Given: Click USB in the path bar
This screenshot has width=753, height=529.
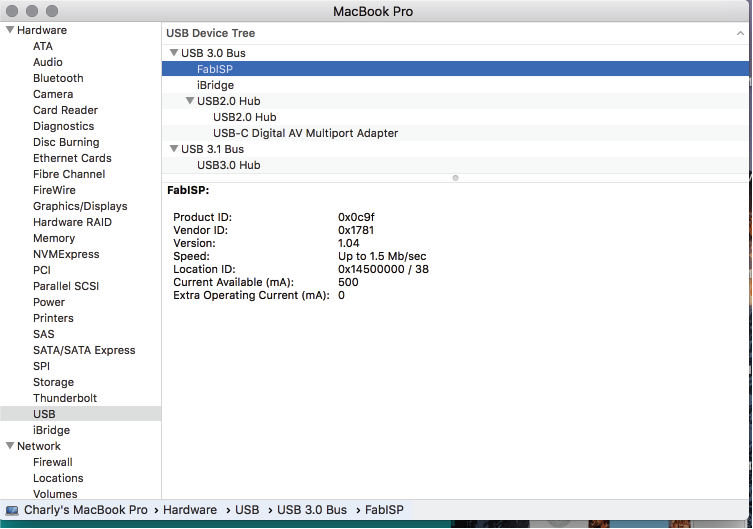Looking at the screenshot, I should click(x=247, y=510).
